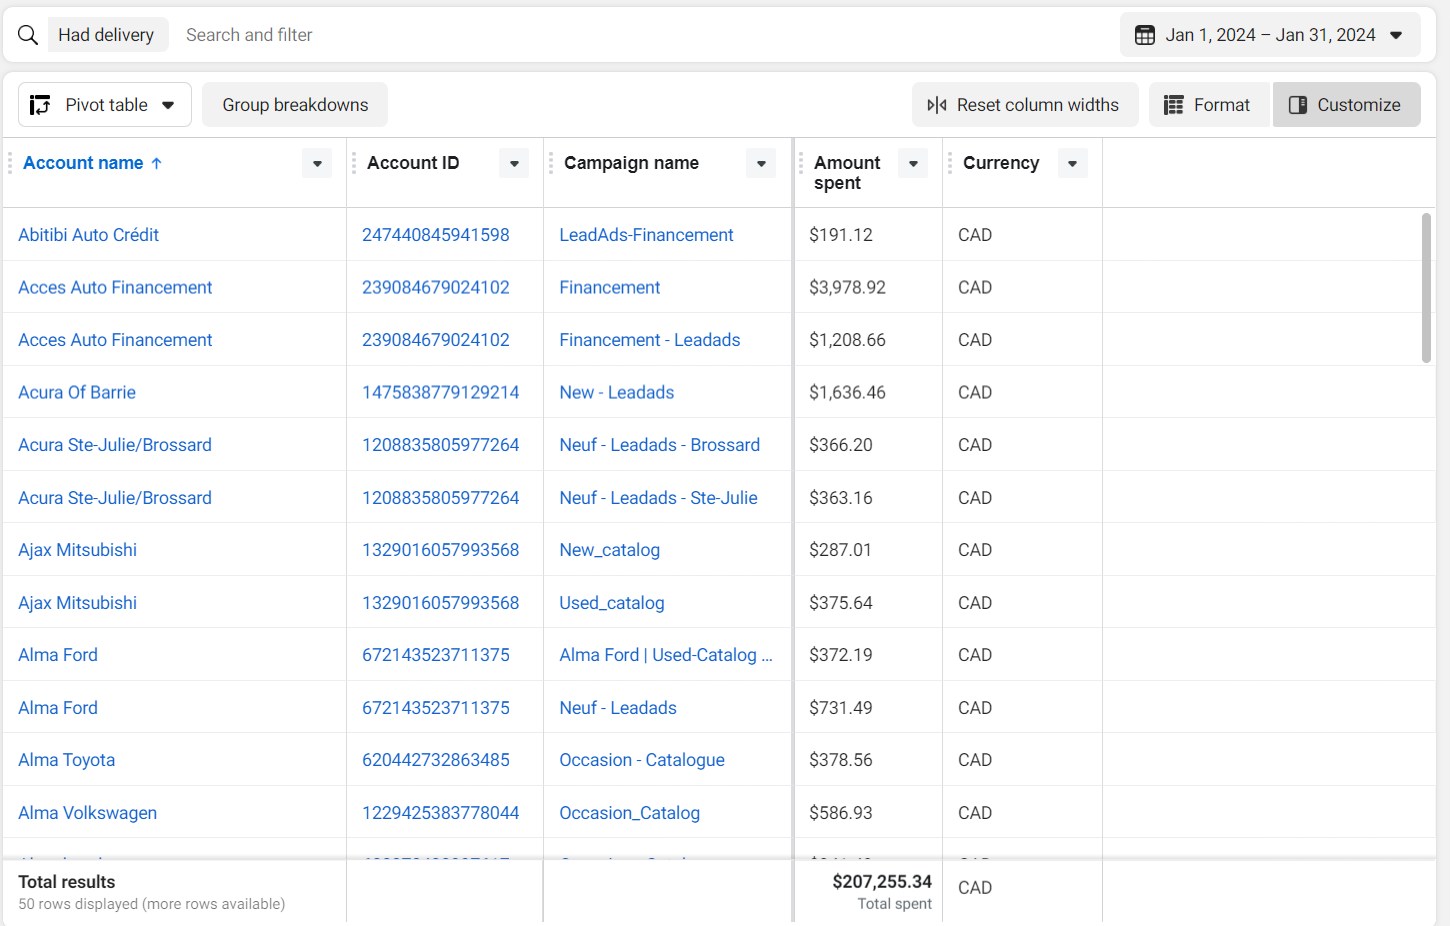1450x926 pixels.
Task: Click the sort arrow beside Account name
Action: point(157,163)
